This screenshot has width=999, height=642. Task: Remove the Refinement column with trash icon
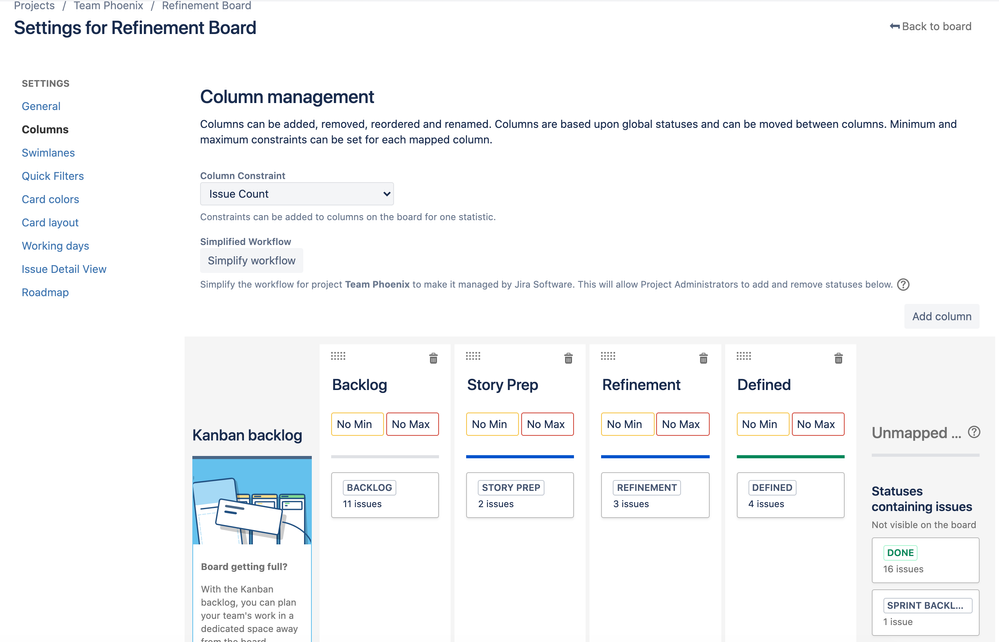click(703, 358)
